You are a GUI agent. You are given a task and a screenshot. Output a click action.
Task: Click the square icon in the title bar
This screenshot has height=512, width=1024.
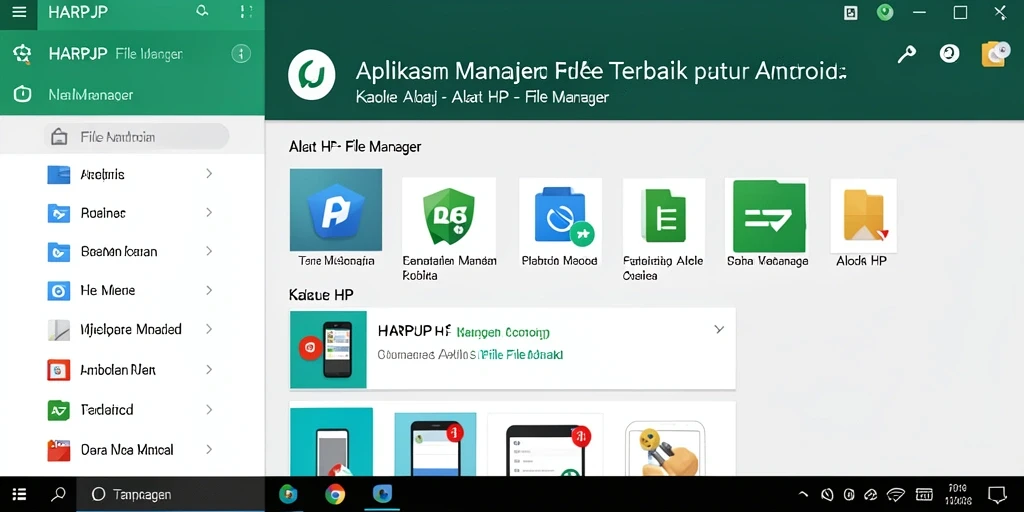[850, 12]
